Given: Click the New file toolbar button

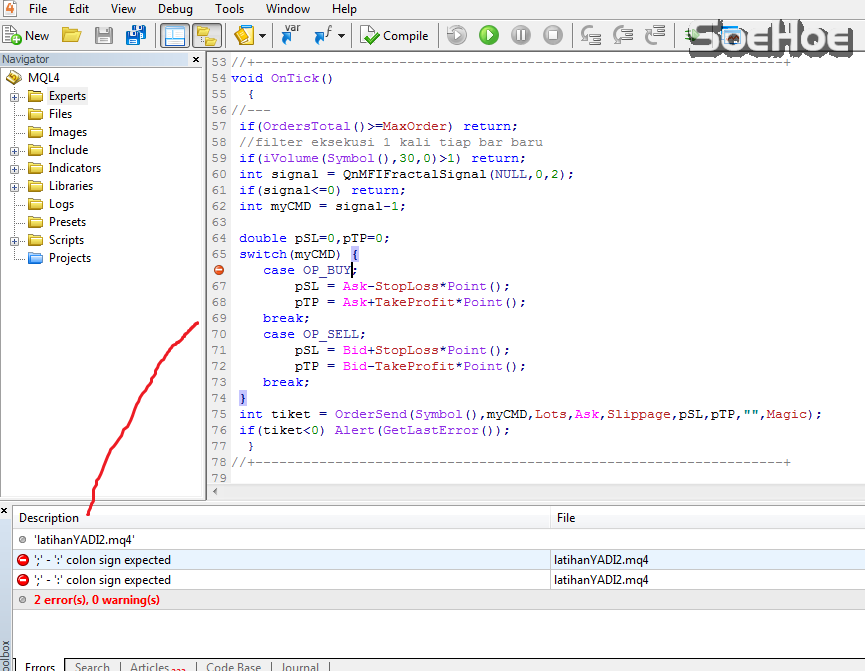Looking at the screenshot, I should pos(26,36).
